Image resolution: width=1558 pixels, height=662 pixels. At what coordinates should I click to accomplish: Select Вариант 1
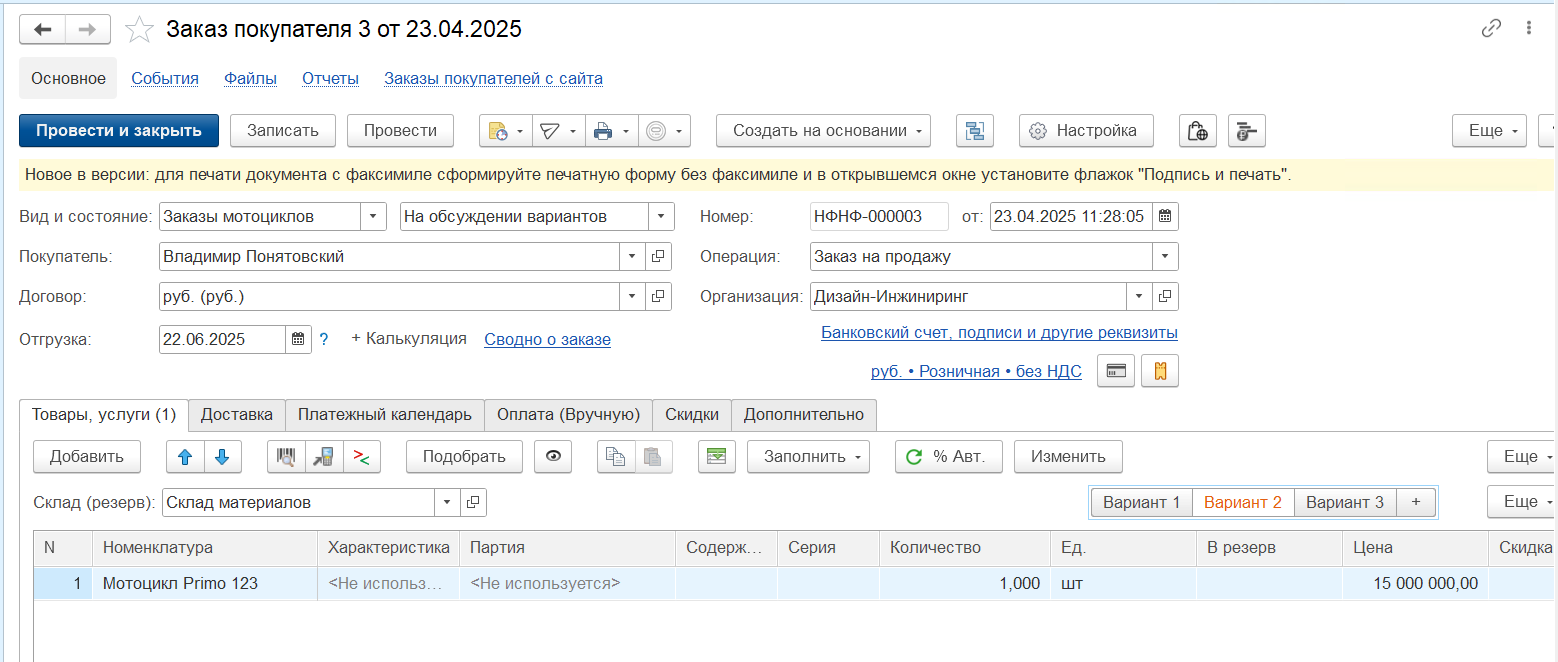1142,503
